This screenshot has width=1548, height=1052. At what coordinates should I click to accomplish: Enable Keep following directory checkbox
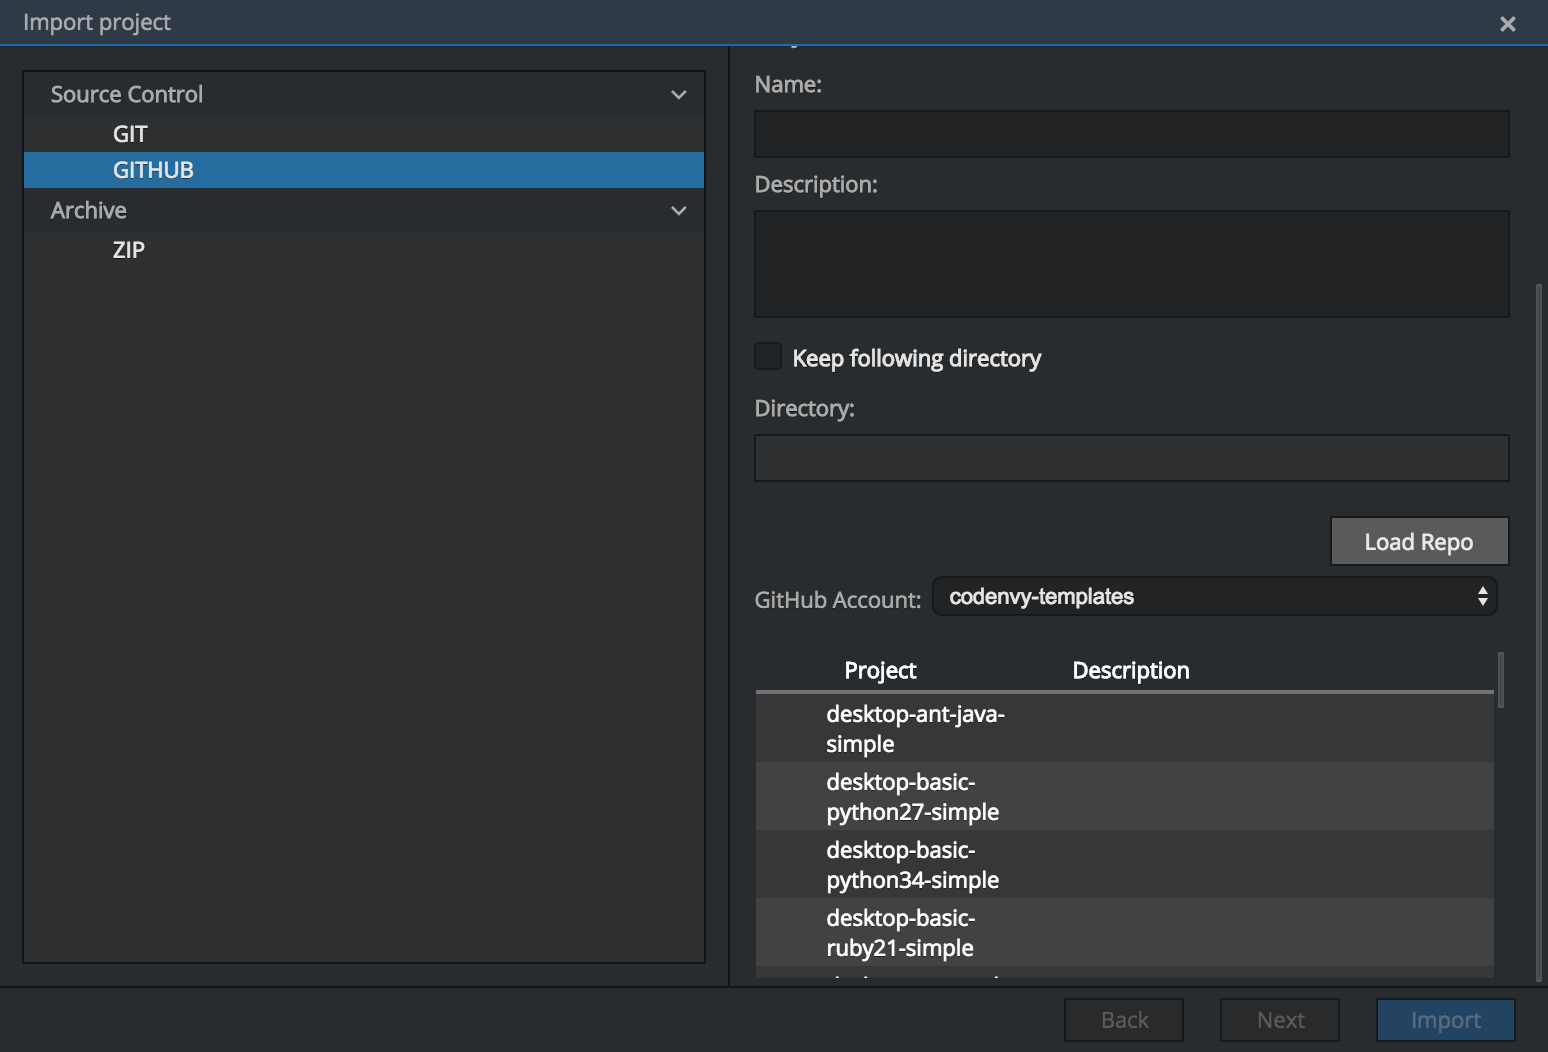coord(768,357)
